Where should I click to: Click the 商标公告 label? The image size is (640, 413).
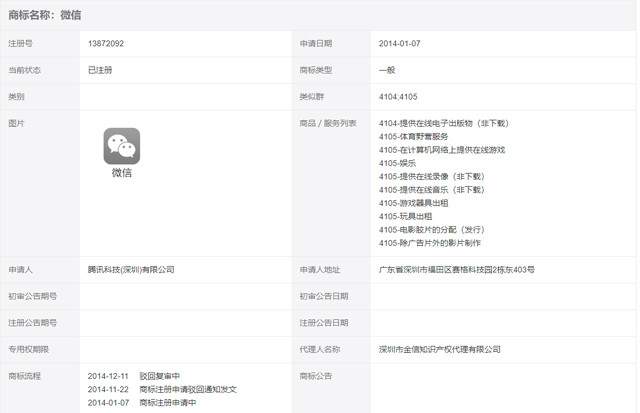316,376
